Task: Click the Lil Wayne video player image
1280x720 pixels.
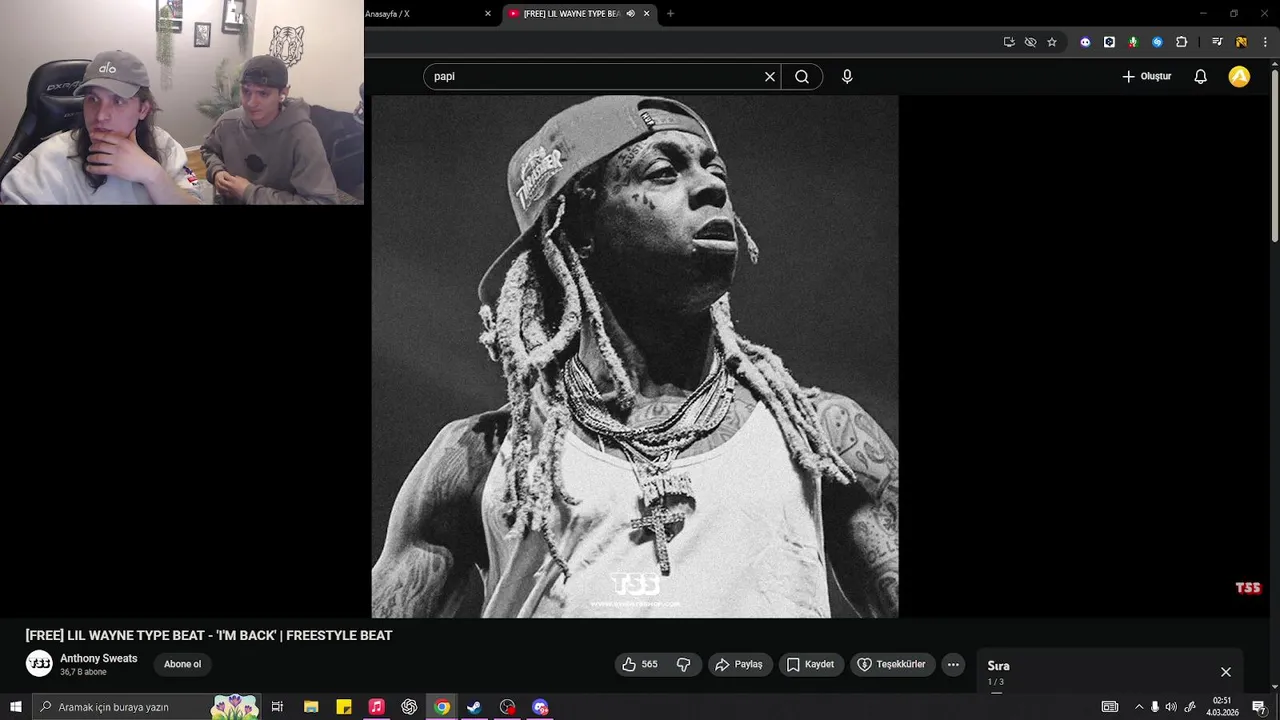Action: pos(635,356)
